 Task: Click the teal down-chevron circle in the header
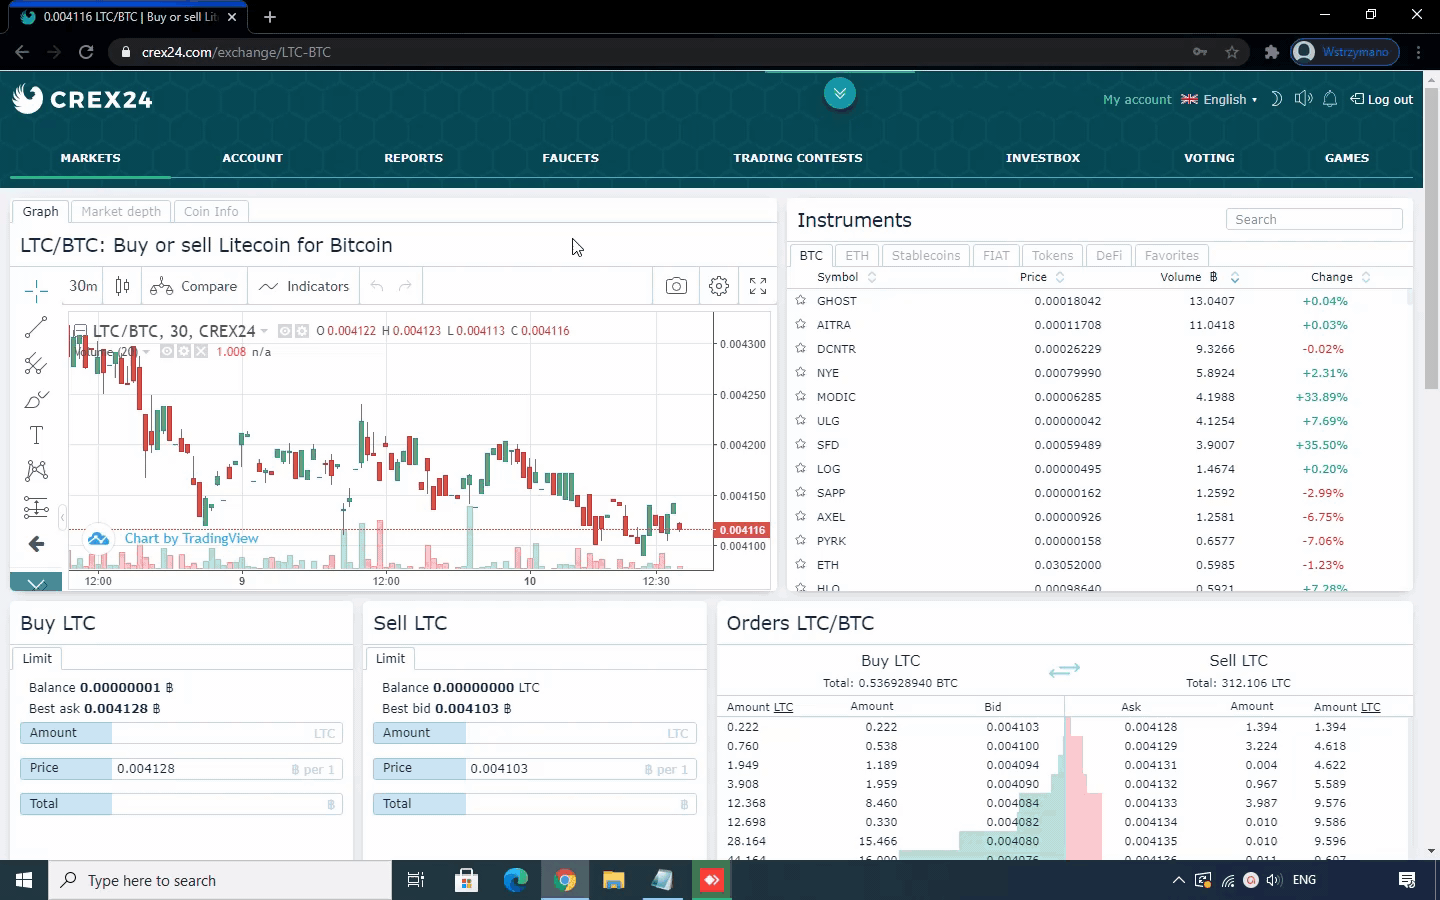coord(840,93)
